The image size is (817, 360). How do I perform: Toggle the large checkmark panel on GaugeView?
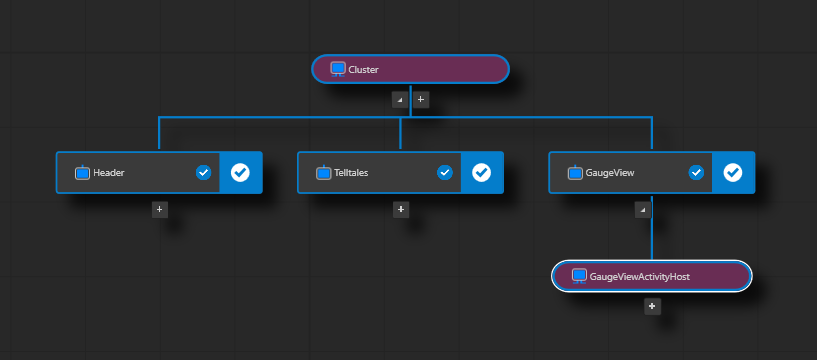tap(733, 172)
